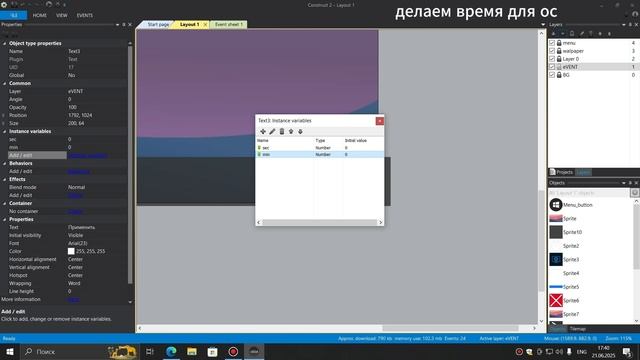Open the EVENTS ribbon tab
640x360 pixels.
click(84, 16)
